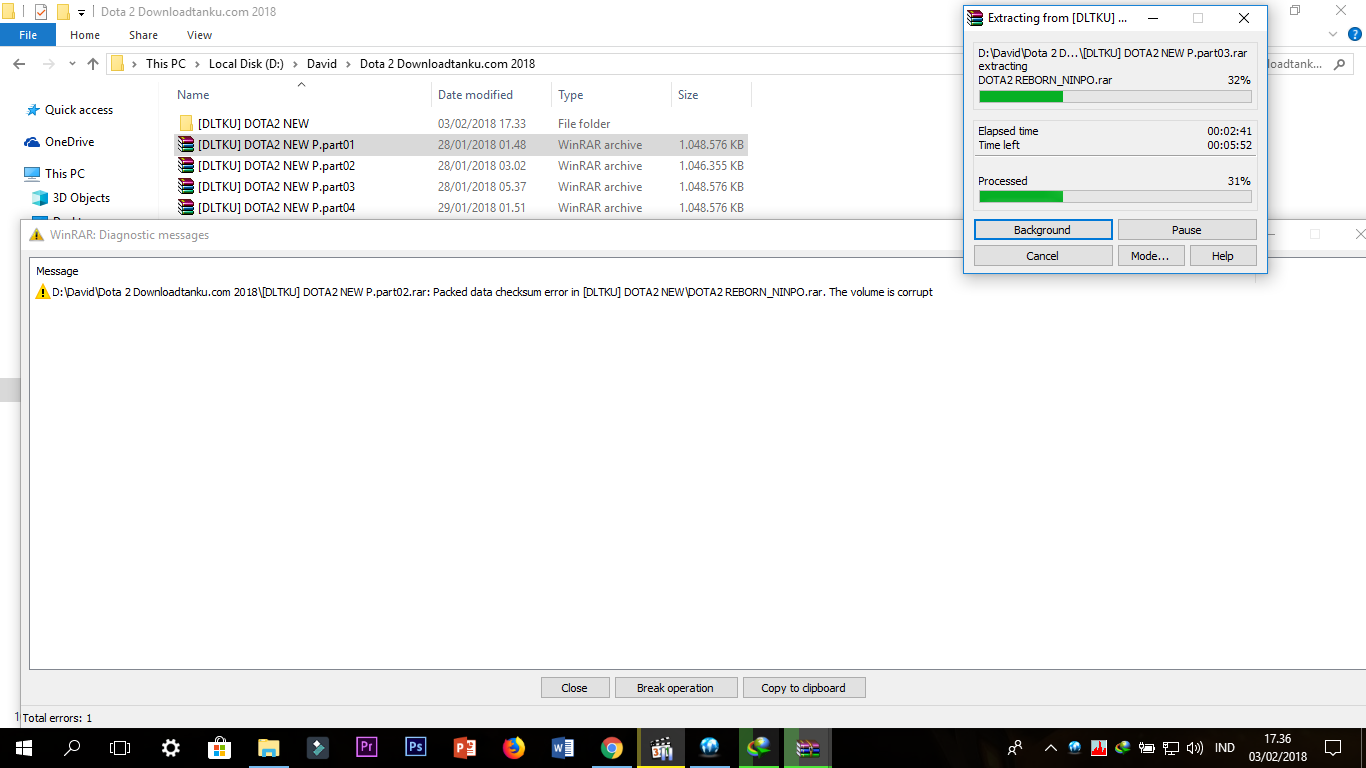Viewport: 1366px width, 768px height.
Task: Click Break operation button
Action: 675,688
